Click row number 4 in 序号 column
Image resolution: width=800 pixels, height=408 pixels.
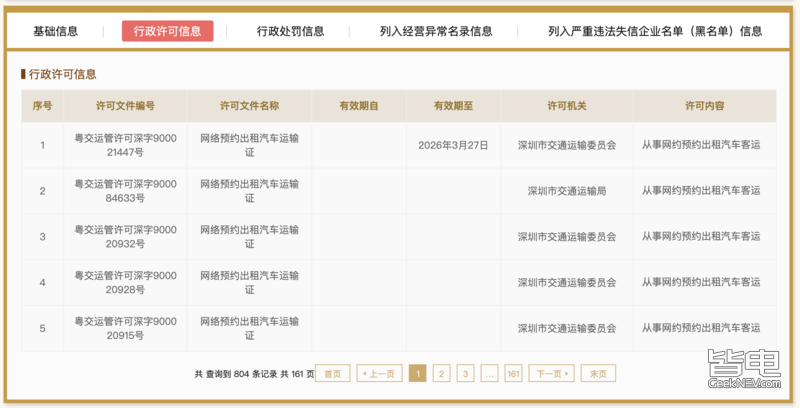42,283
